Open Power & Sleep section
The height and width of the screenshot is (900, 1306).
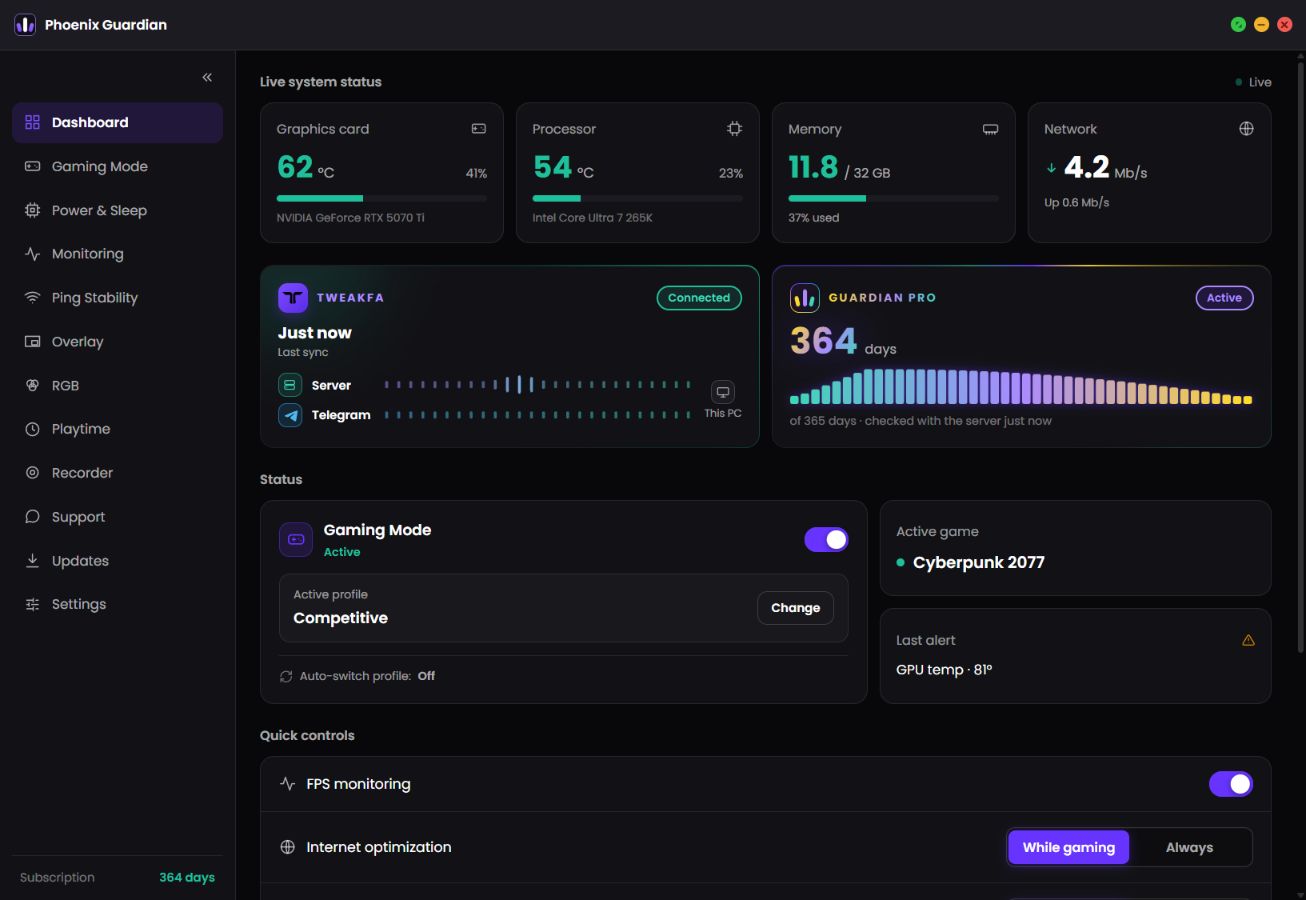(117, 210)
